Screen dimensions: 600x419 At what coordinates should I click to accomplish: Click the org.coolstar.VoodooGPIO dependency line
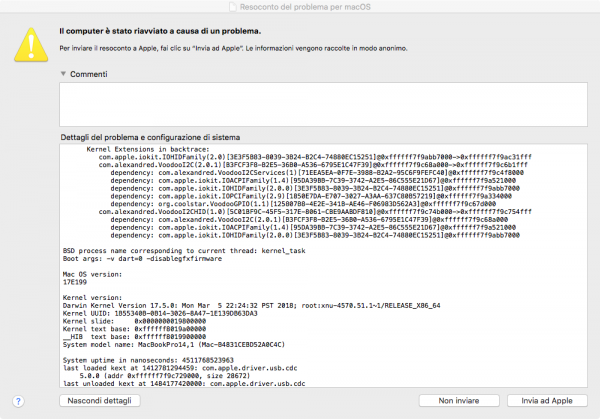[303, 204]
